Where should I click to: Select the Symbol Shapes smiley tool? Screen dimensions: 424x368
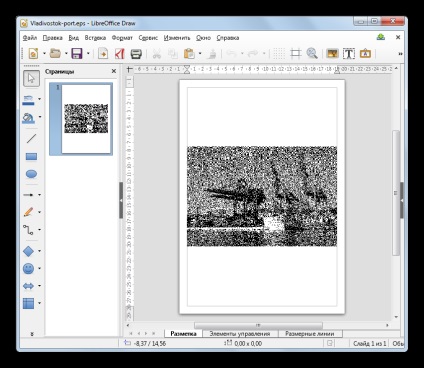pyautogui.click(x=28, y=268)
